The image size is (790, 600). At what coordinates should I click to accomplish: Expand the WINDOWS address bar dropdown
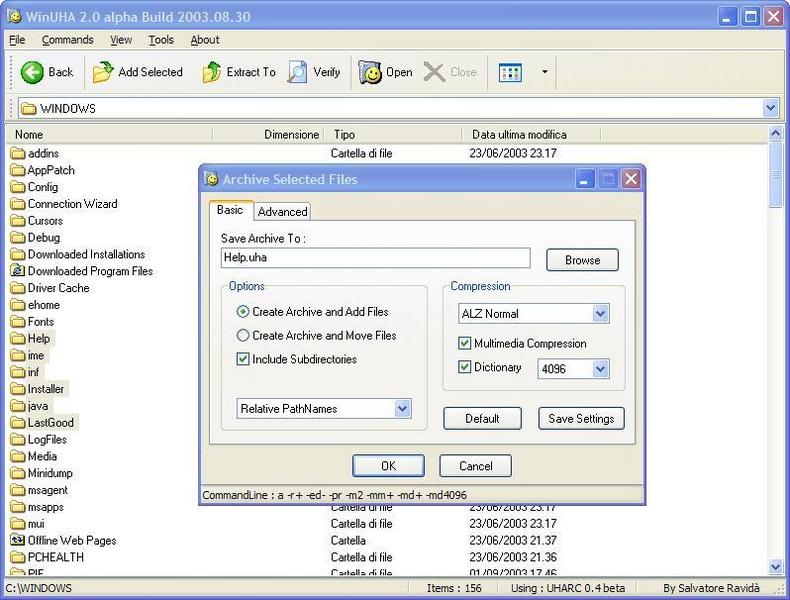[771, 108]
